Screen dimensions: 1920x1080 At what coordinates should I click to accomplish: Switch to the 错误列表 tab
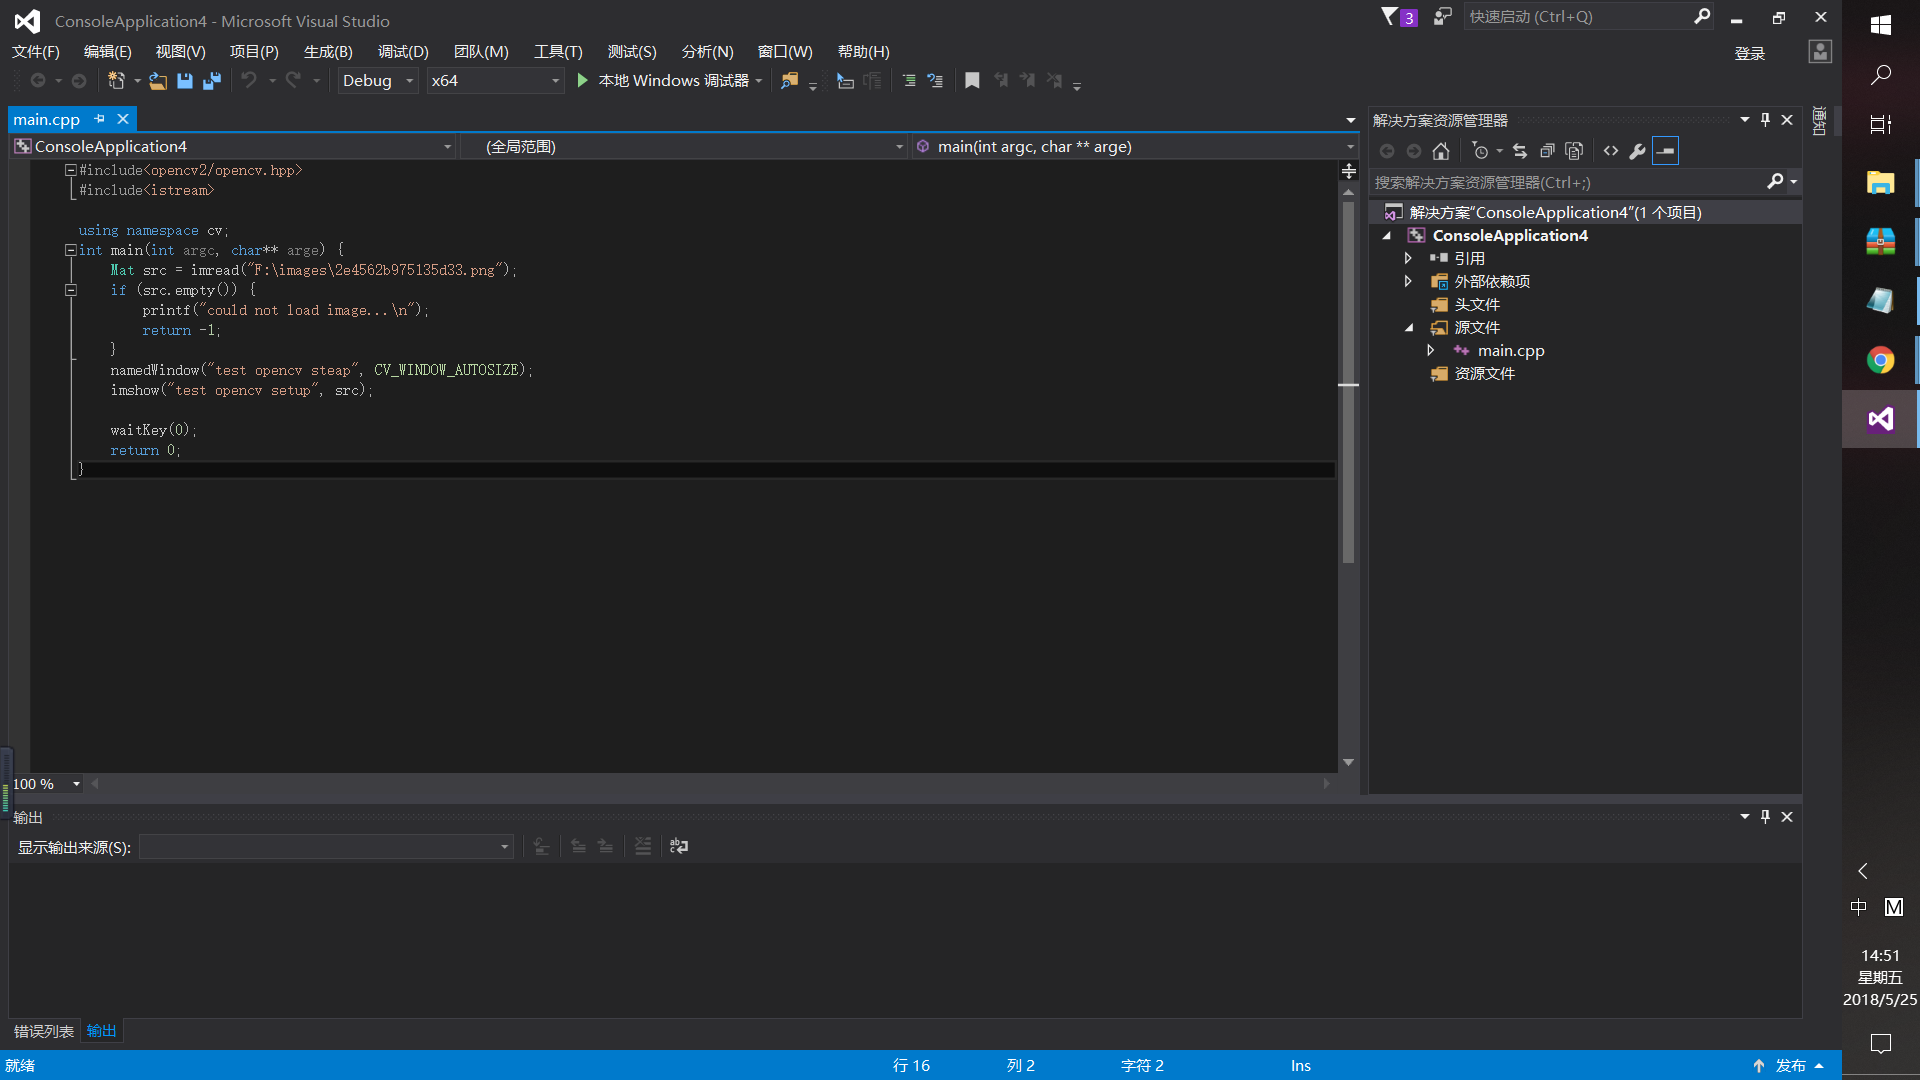[x=44, y=1032]
